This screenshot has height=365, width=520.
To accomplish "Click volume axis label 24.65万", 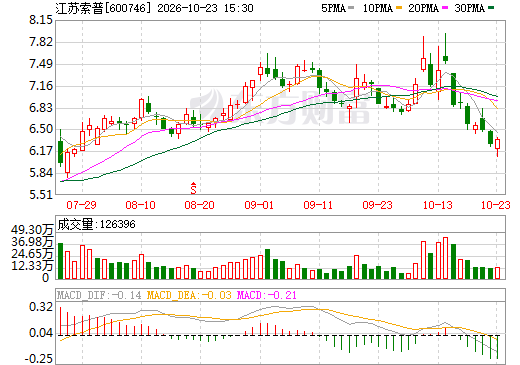I will click(32, 254).
